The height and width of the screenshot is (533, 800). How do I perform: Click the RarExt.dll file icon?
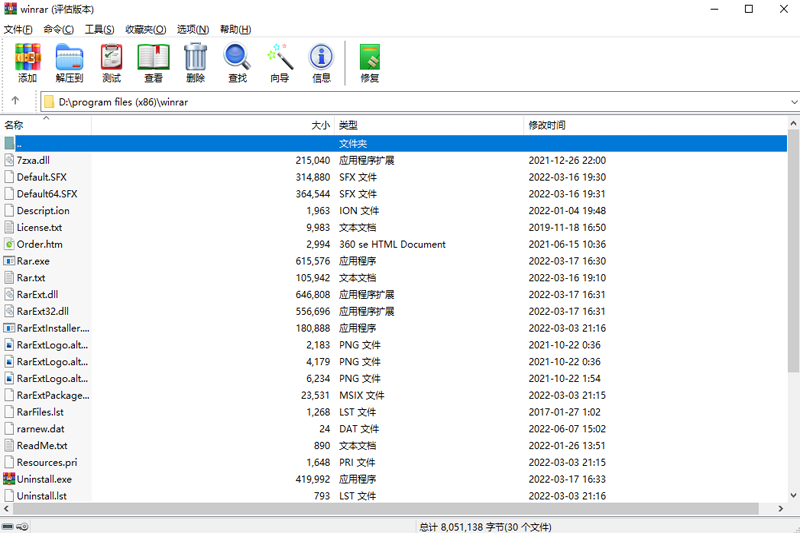coord(9,294)
